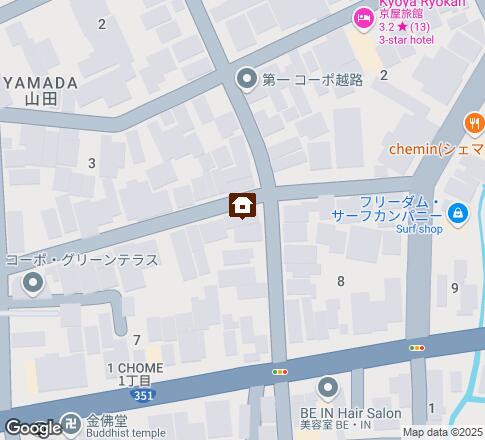Click the brown house marker icon
This screenshot has width=485, height=440.
(x=242, y=206)
